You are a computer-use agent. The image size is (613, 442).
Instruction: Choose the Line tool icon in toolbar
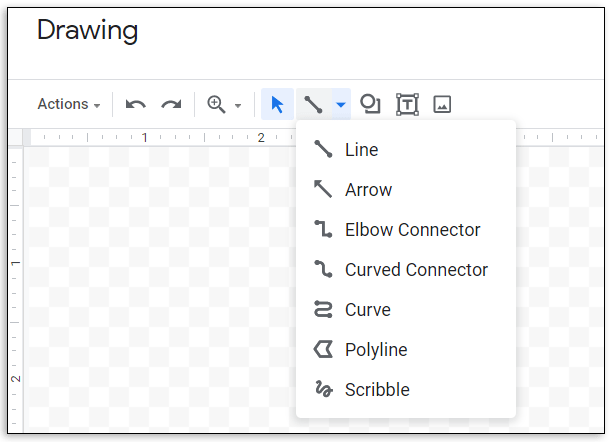click(x=313, y=104)
